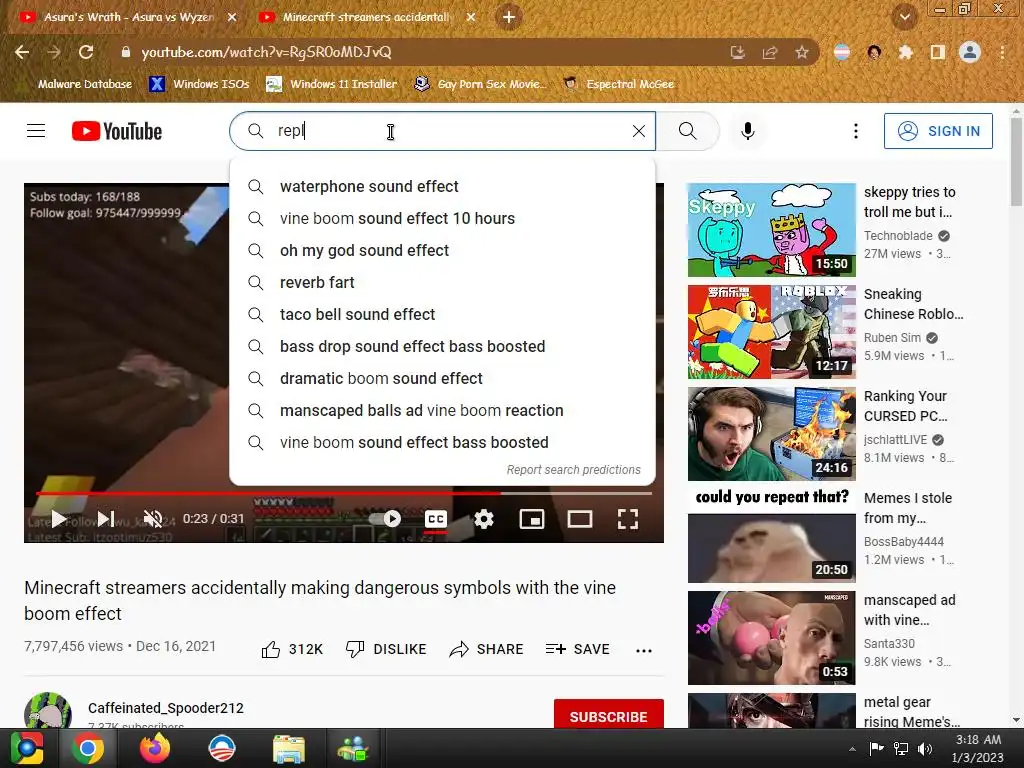This screenshot has width=1024, height=768.
Task: Start voice search with microphone
Action: (748, 131)
